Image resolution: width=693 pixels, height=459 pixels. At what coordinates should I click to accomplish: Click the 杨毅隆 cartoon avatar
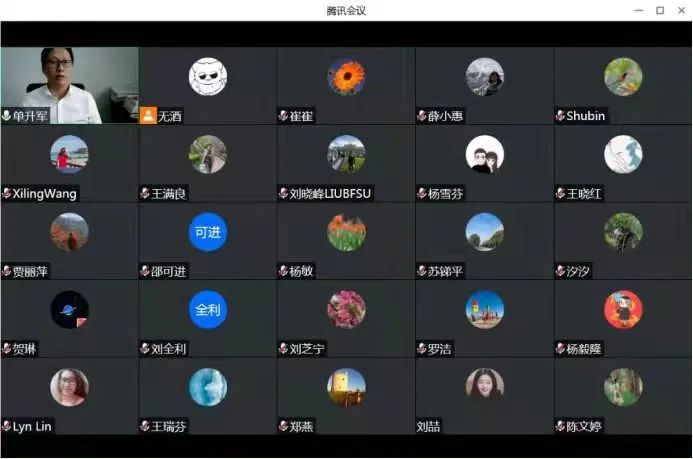click(623, 309)
